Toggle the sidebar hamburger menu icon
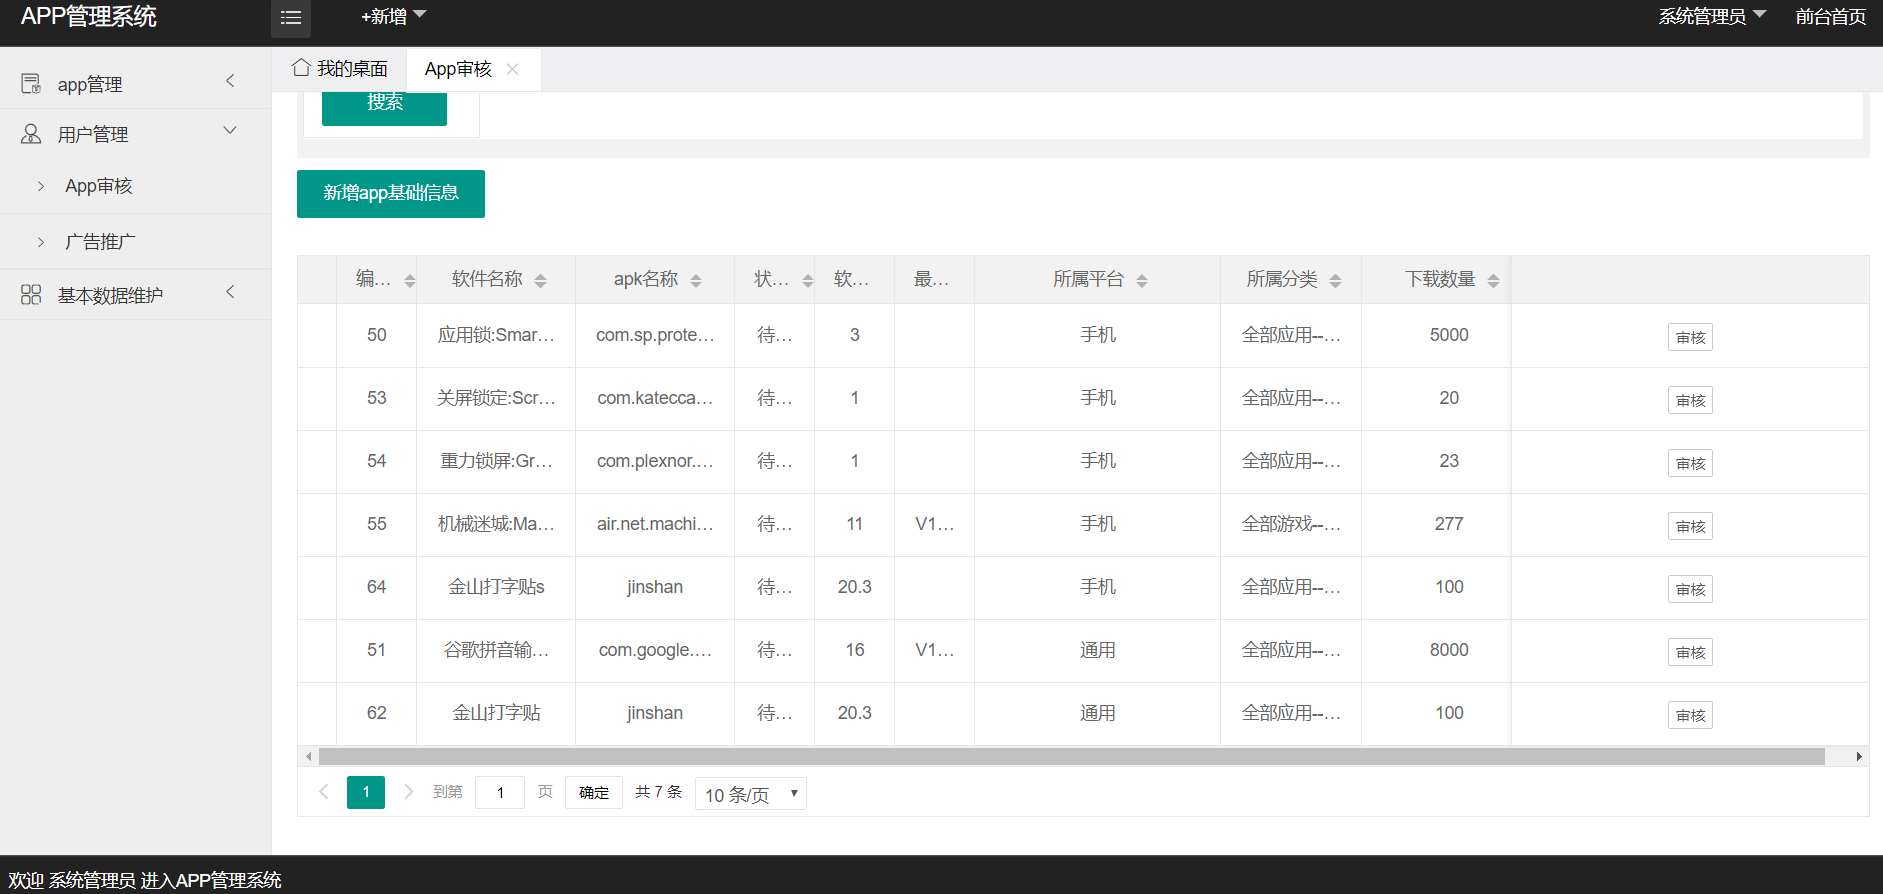This screenshot has width=1883, height=894. coord(291,17)
